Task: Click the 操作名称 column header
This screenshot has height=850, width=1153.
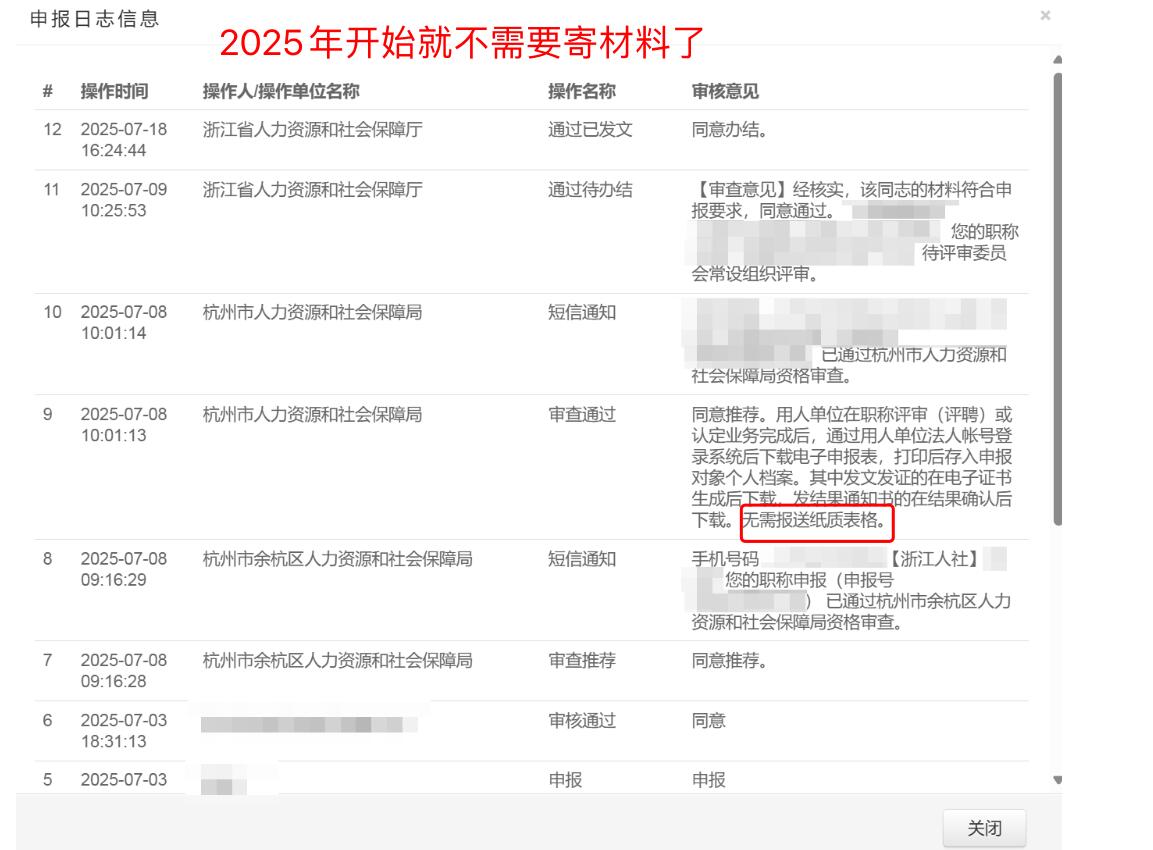Action: [581, 92]
